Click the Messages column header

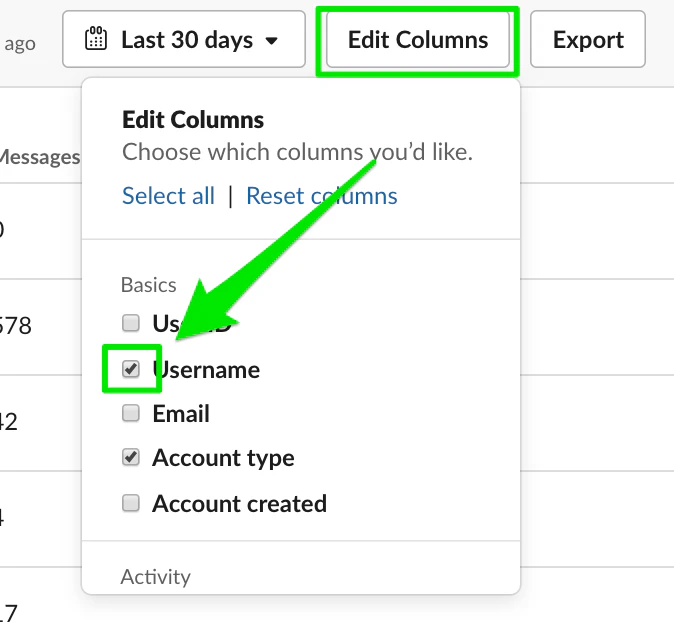click(40, 157)
